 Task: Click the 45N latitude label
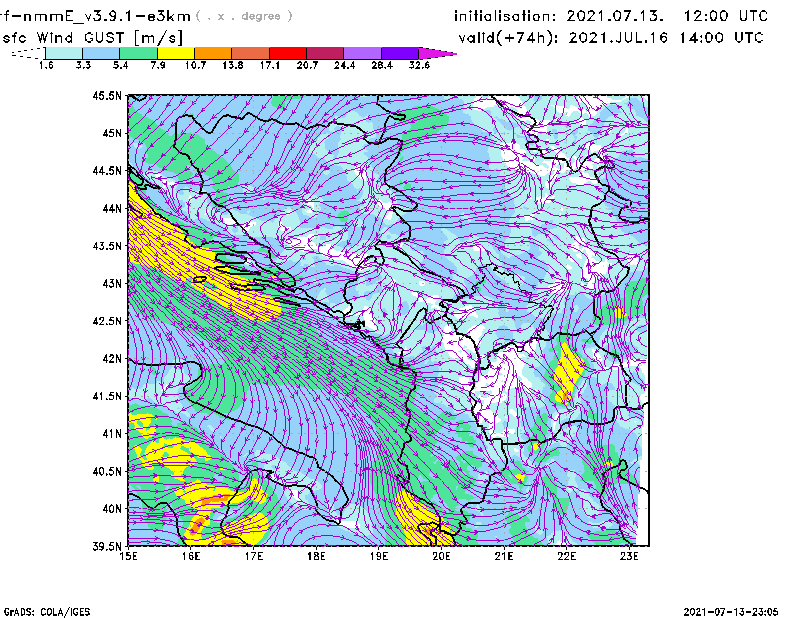(112, 133)
